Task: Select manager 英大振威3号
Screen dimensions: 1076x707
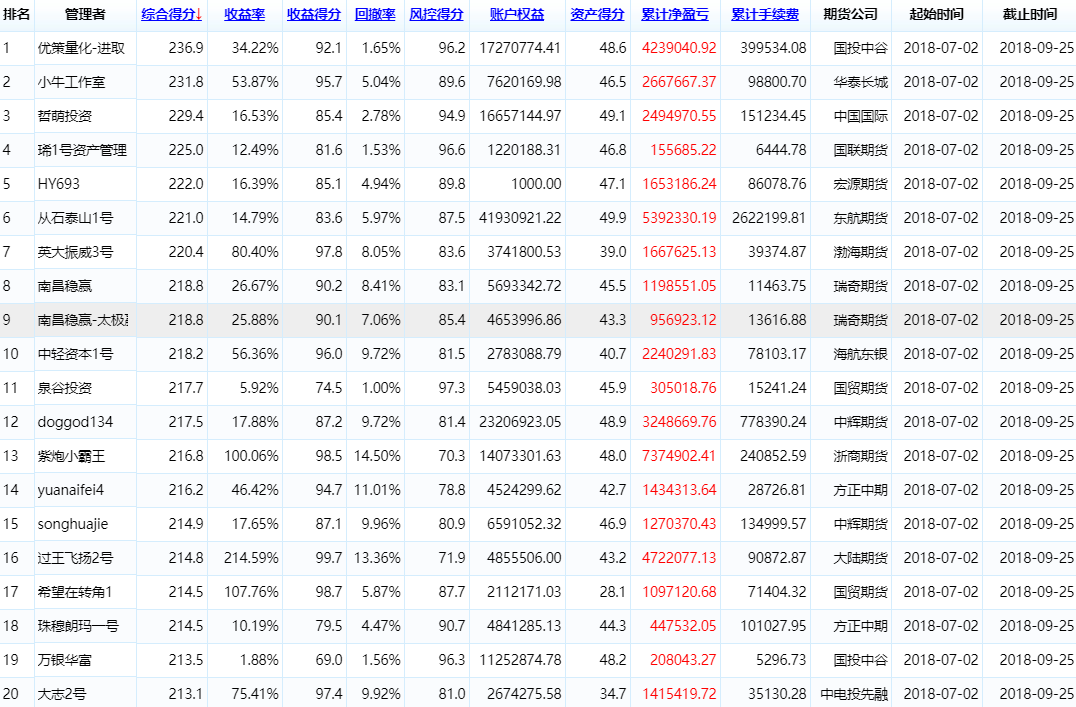Action: 75,252
